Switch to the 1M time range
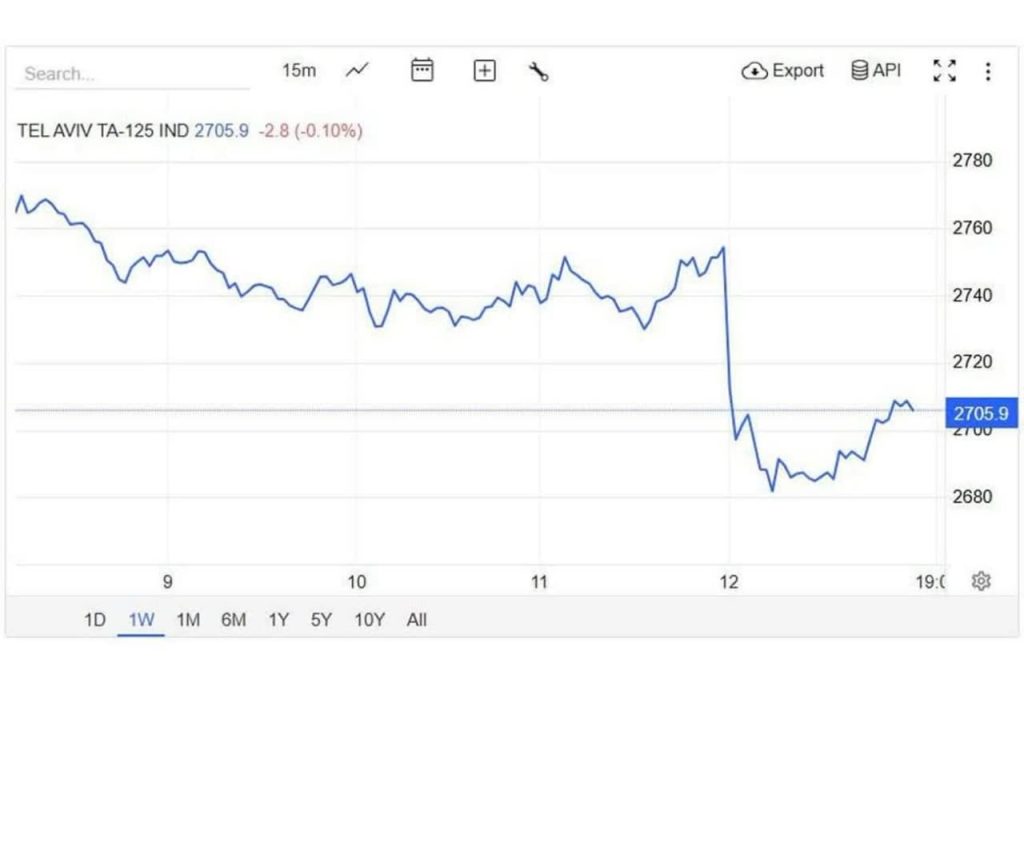Image resolution: width=1024 pixels, height=850 pixels. (x=188, y=620)
